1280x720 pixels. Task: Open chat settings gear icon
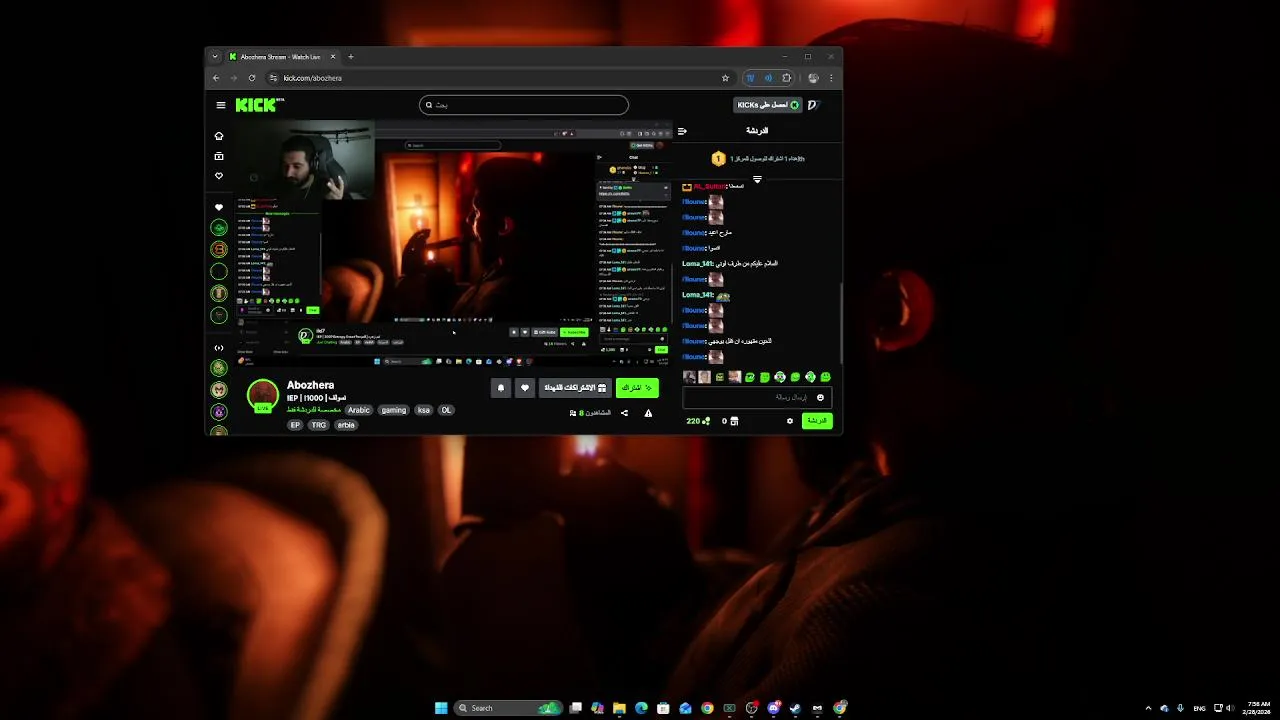(790, 421)
